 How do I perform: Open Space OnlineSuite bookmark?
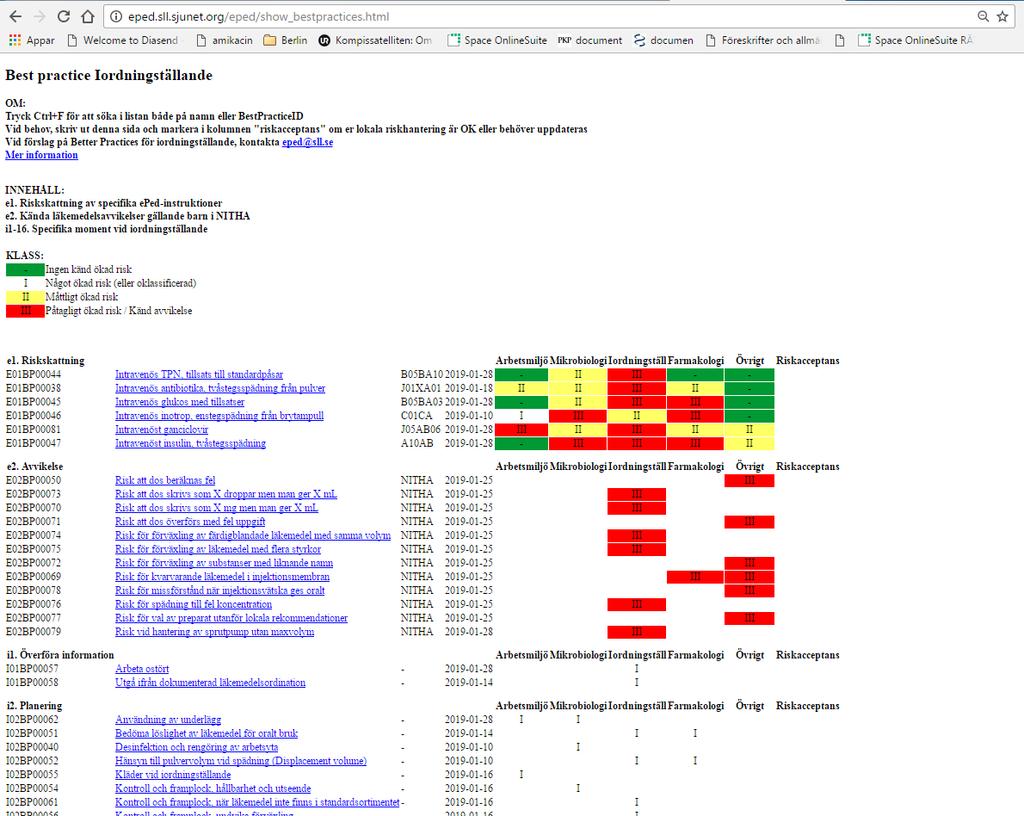[x=498, y=40]
